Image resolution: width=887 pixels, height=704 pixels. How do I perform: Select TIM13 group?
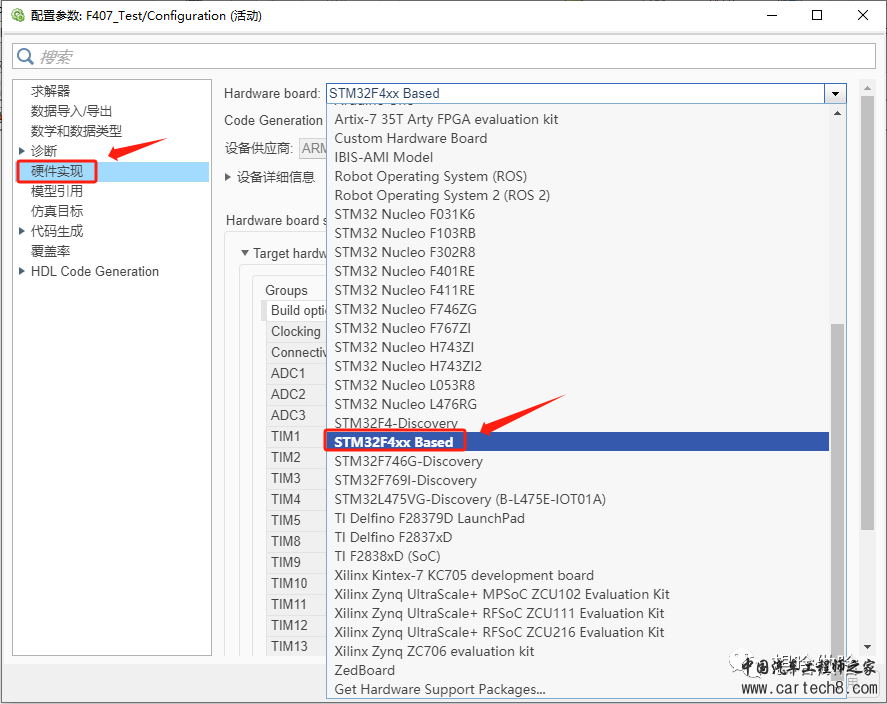point(295,646)
